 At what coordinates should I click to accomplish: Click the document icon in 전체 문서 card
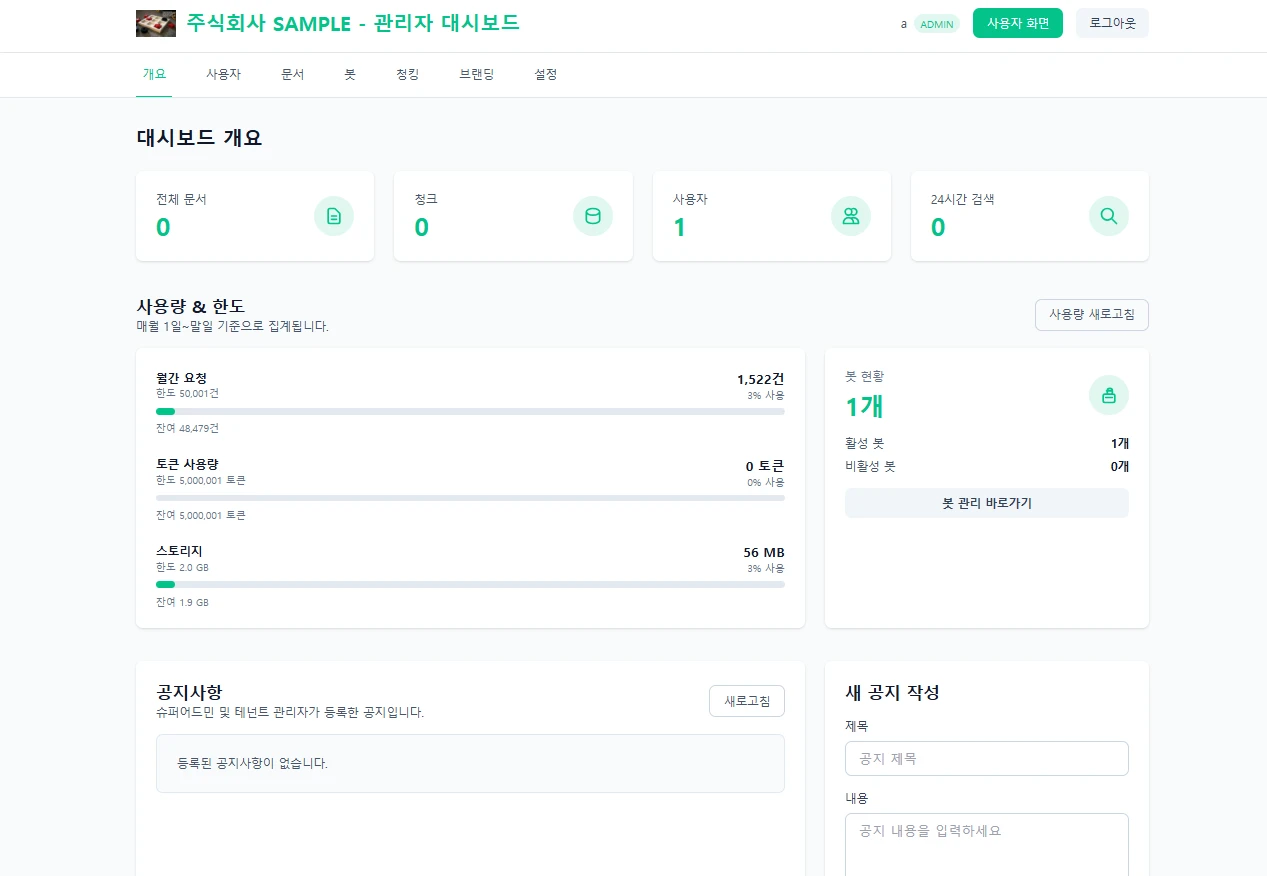click(334, 216)
